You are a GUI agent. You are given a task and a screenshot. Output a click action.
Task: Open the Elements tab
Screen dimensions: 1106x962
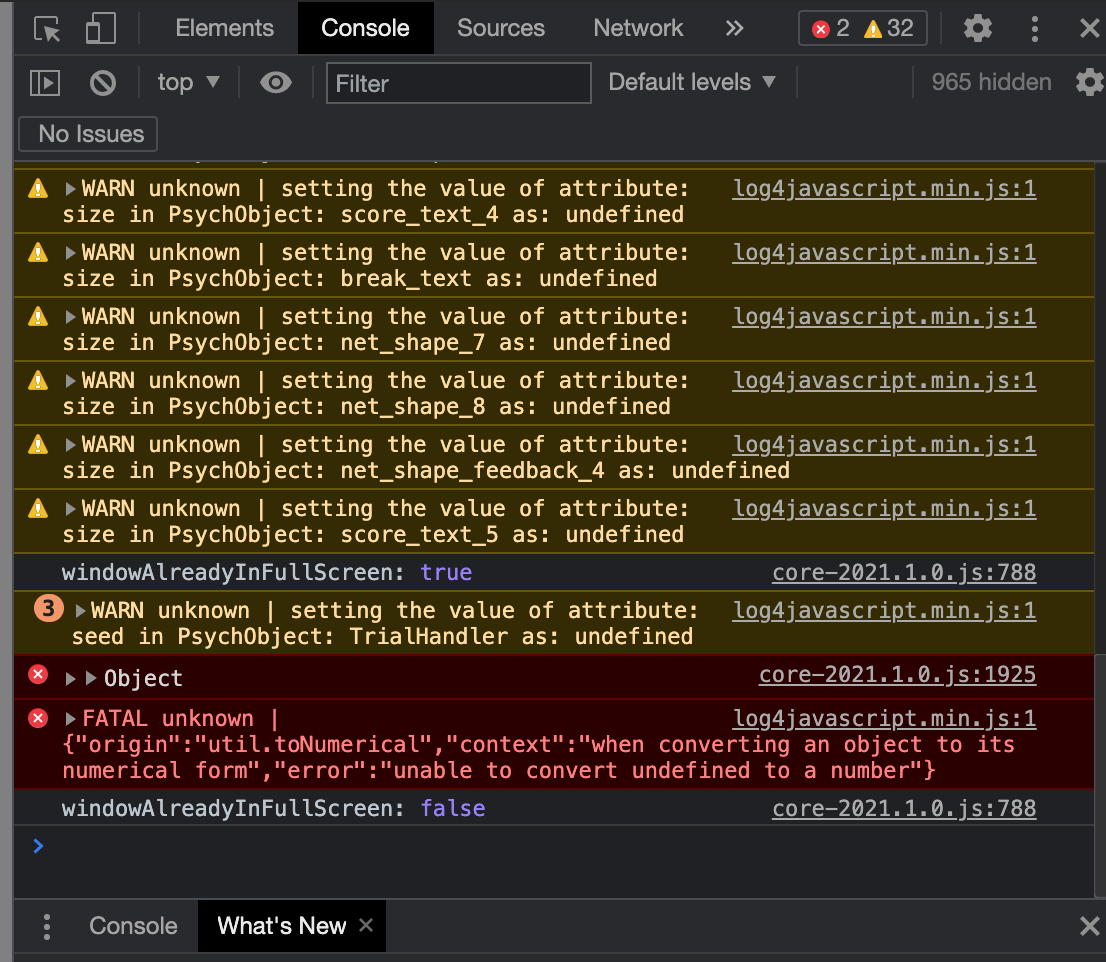point(224,28)
